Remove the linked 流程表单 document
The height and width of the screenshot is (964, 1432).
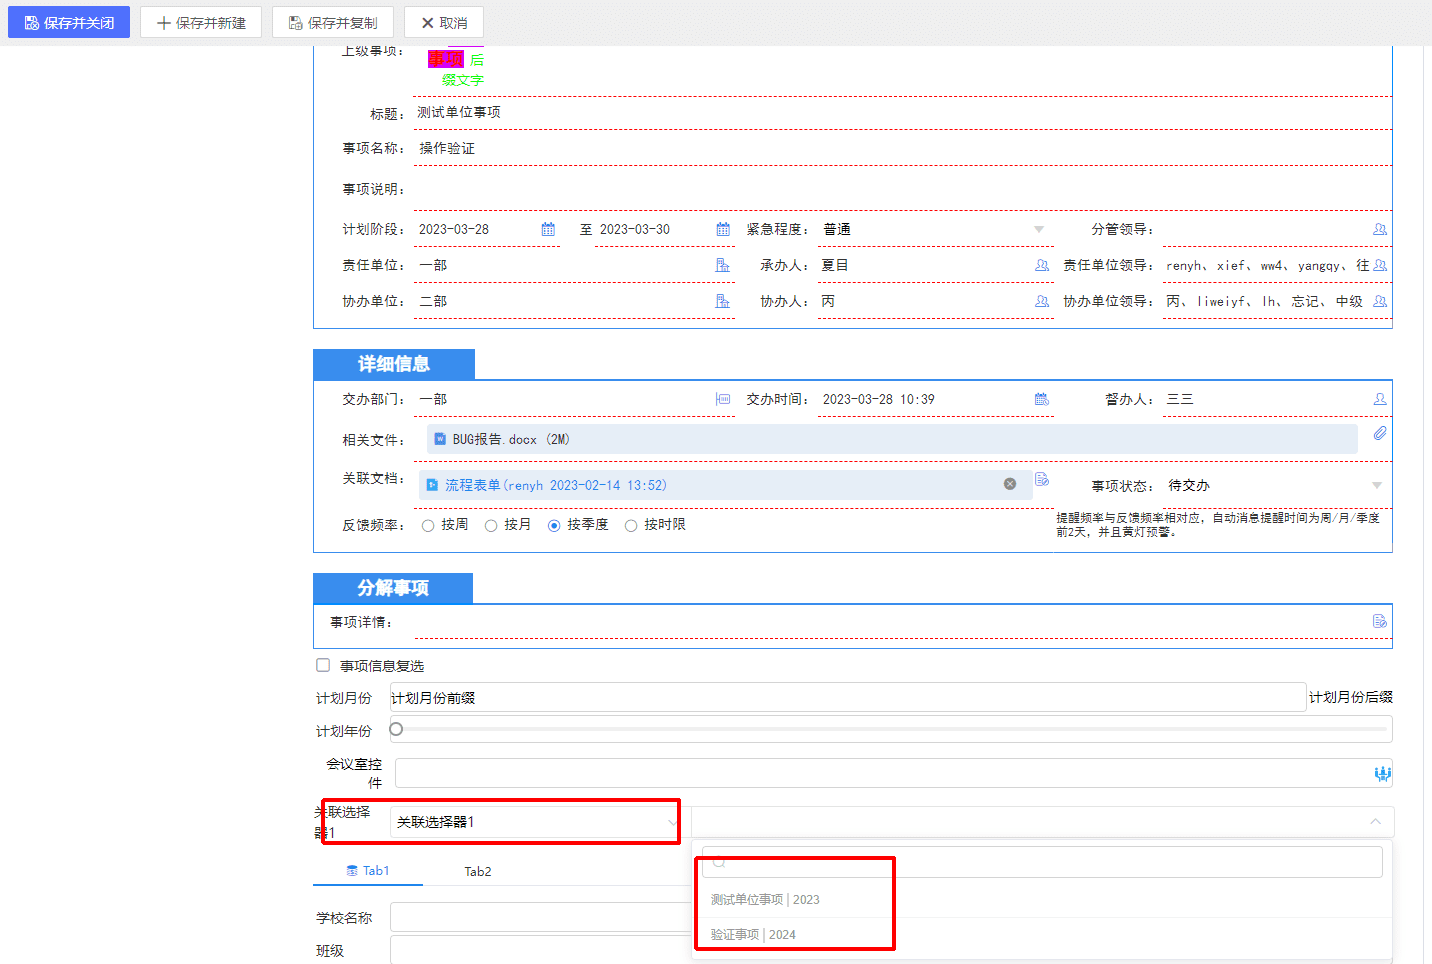coord(1010,484)
